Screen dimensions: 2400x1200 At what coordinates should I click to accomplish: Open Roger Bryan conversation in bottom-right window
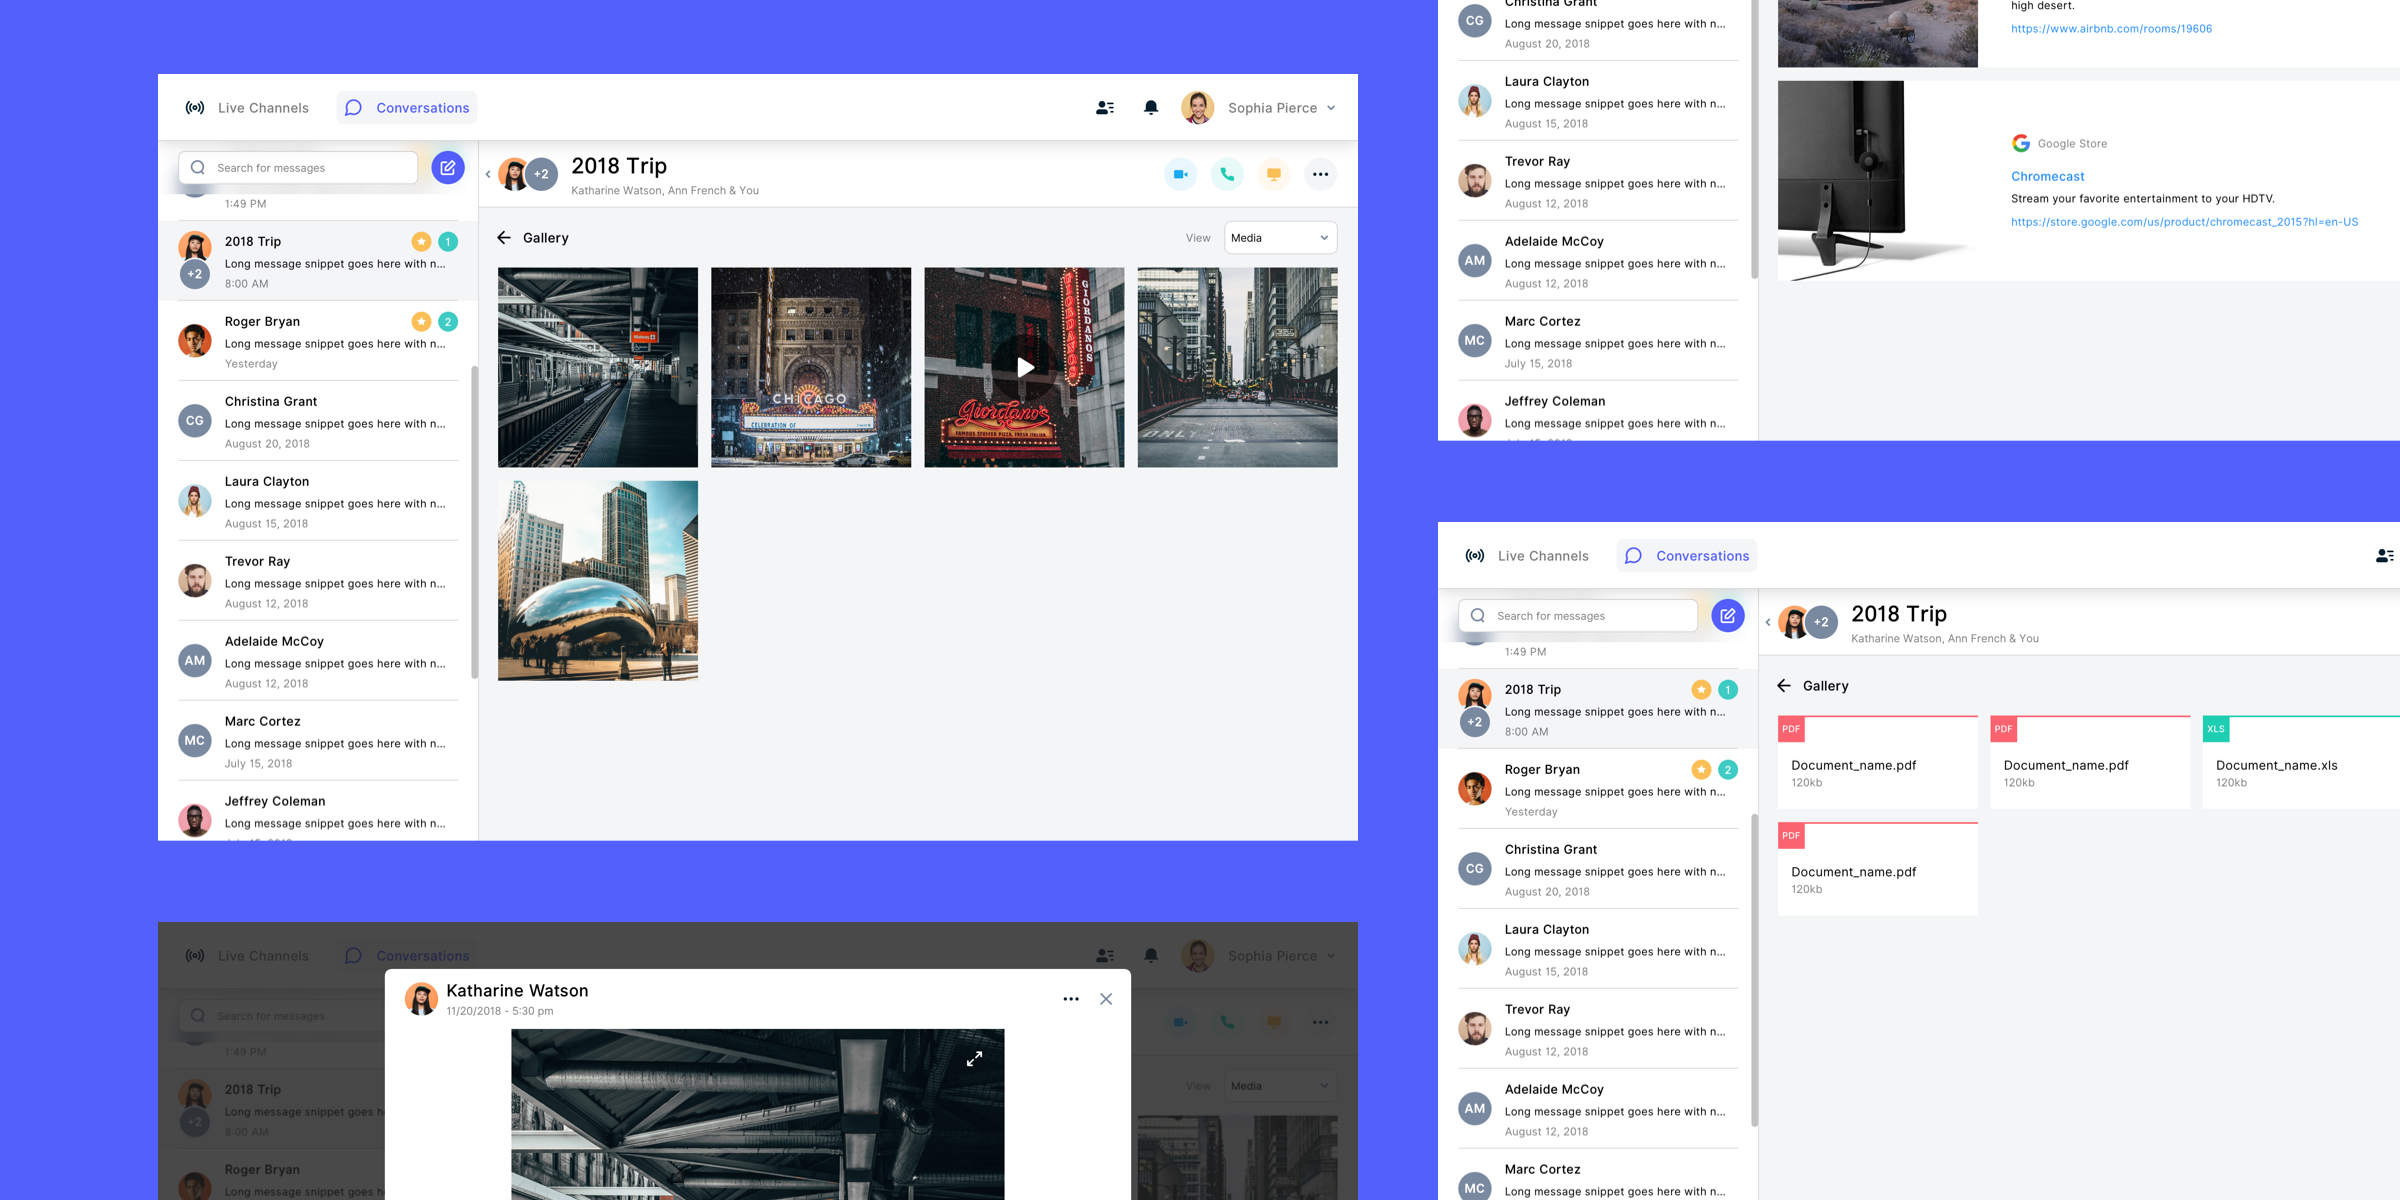point(1598,789)
